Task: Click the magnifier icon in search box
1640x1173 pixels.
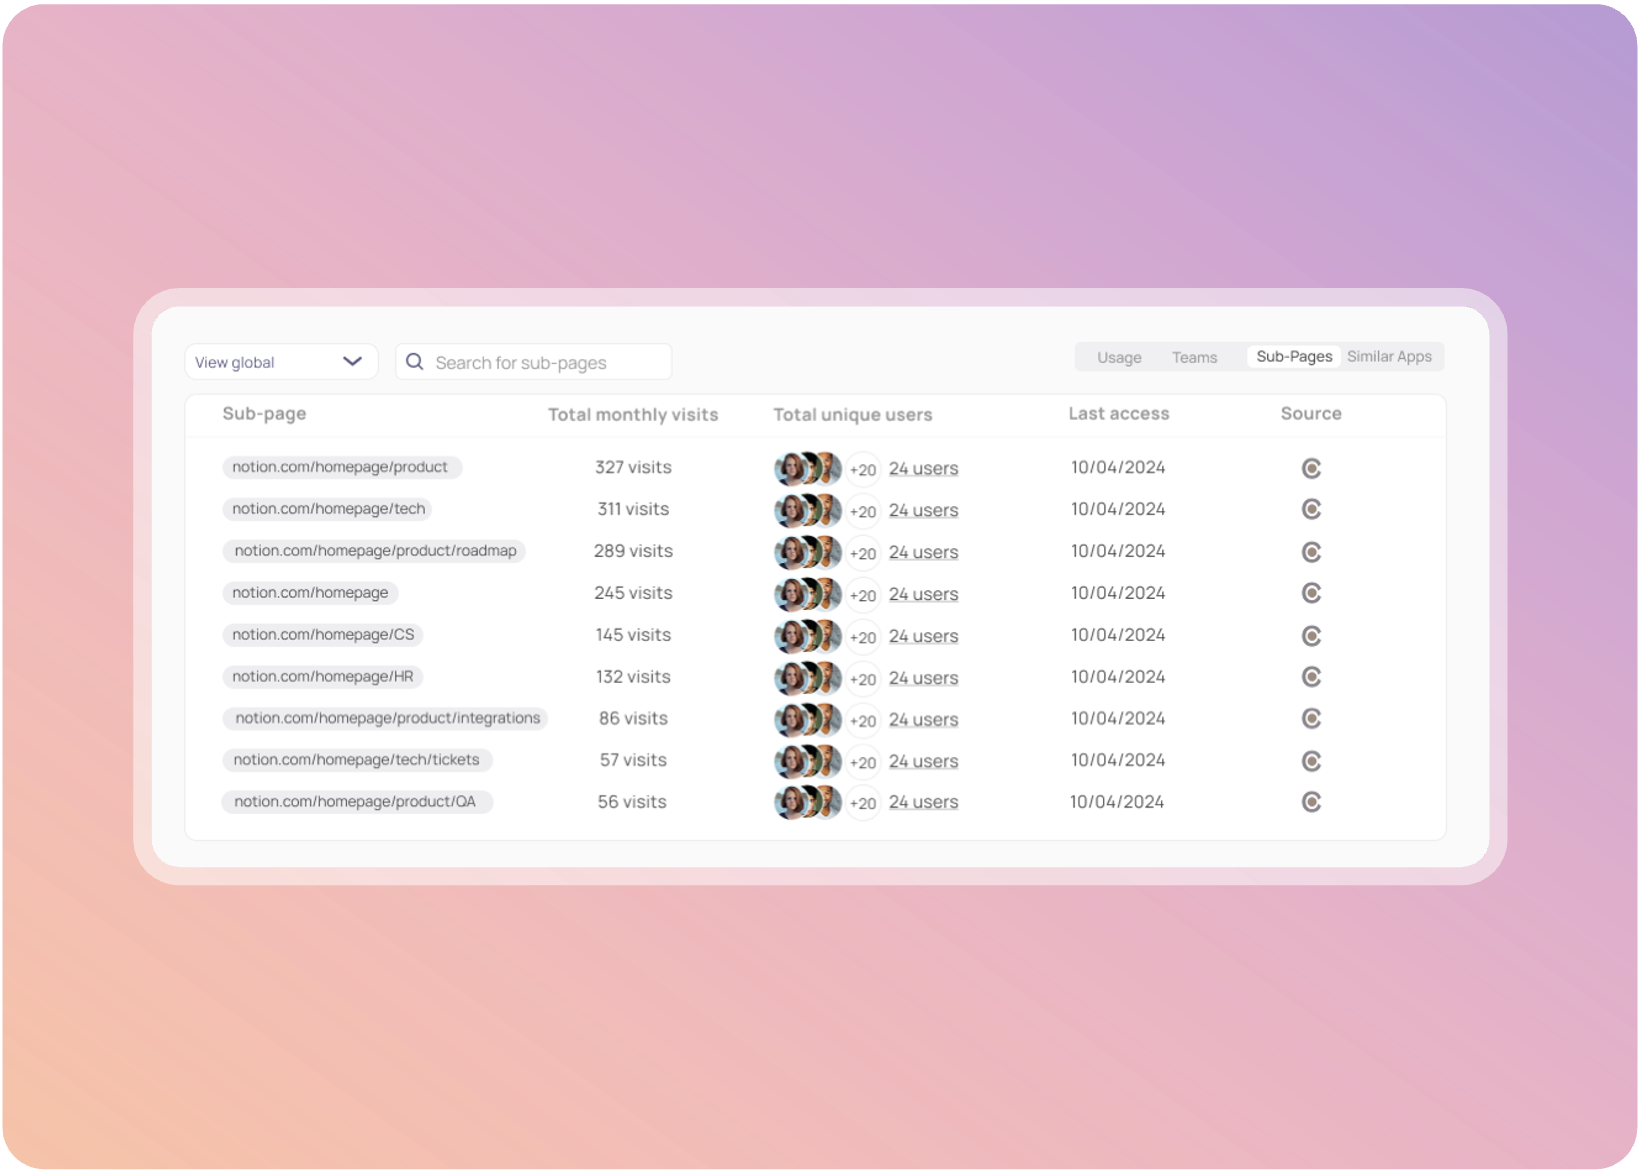Action: pos(414,362)
